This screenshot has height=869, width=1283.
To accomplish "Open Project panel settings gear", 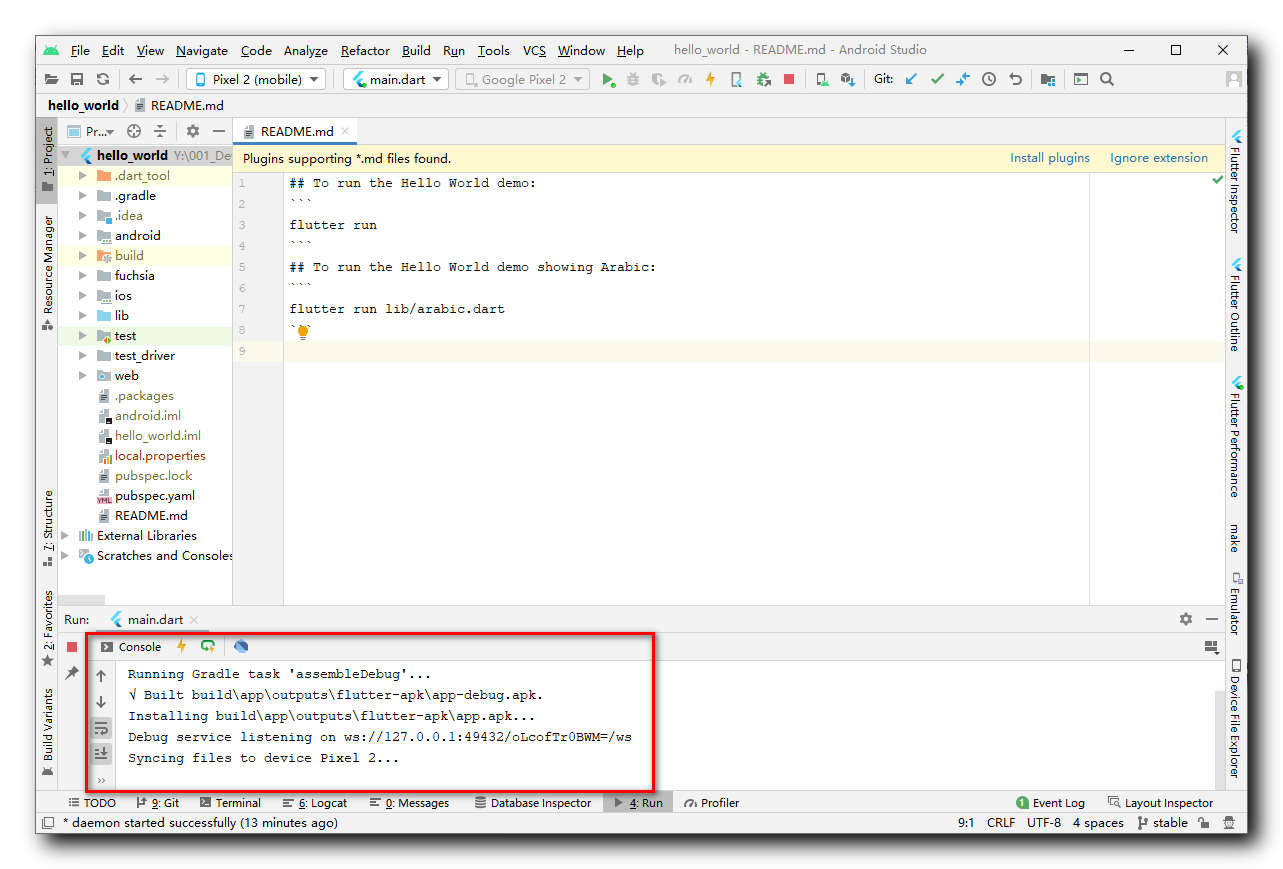I will (x=193, y=131).
